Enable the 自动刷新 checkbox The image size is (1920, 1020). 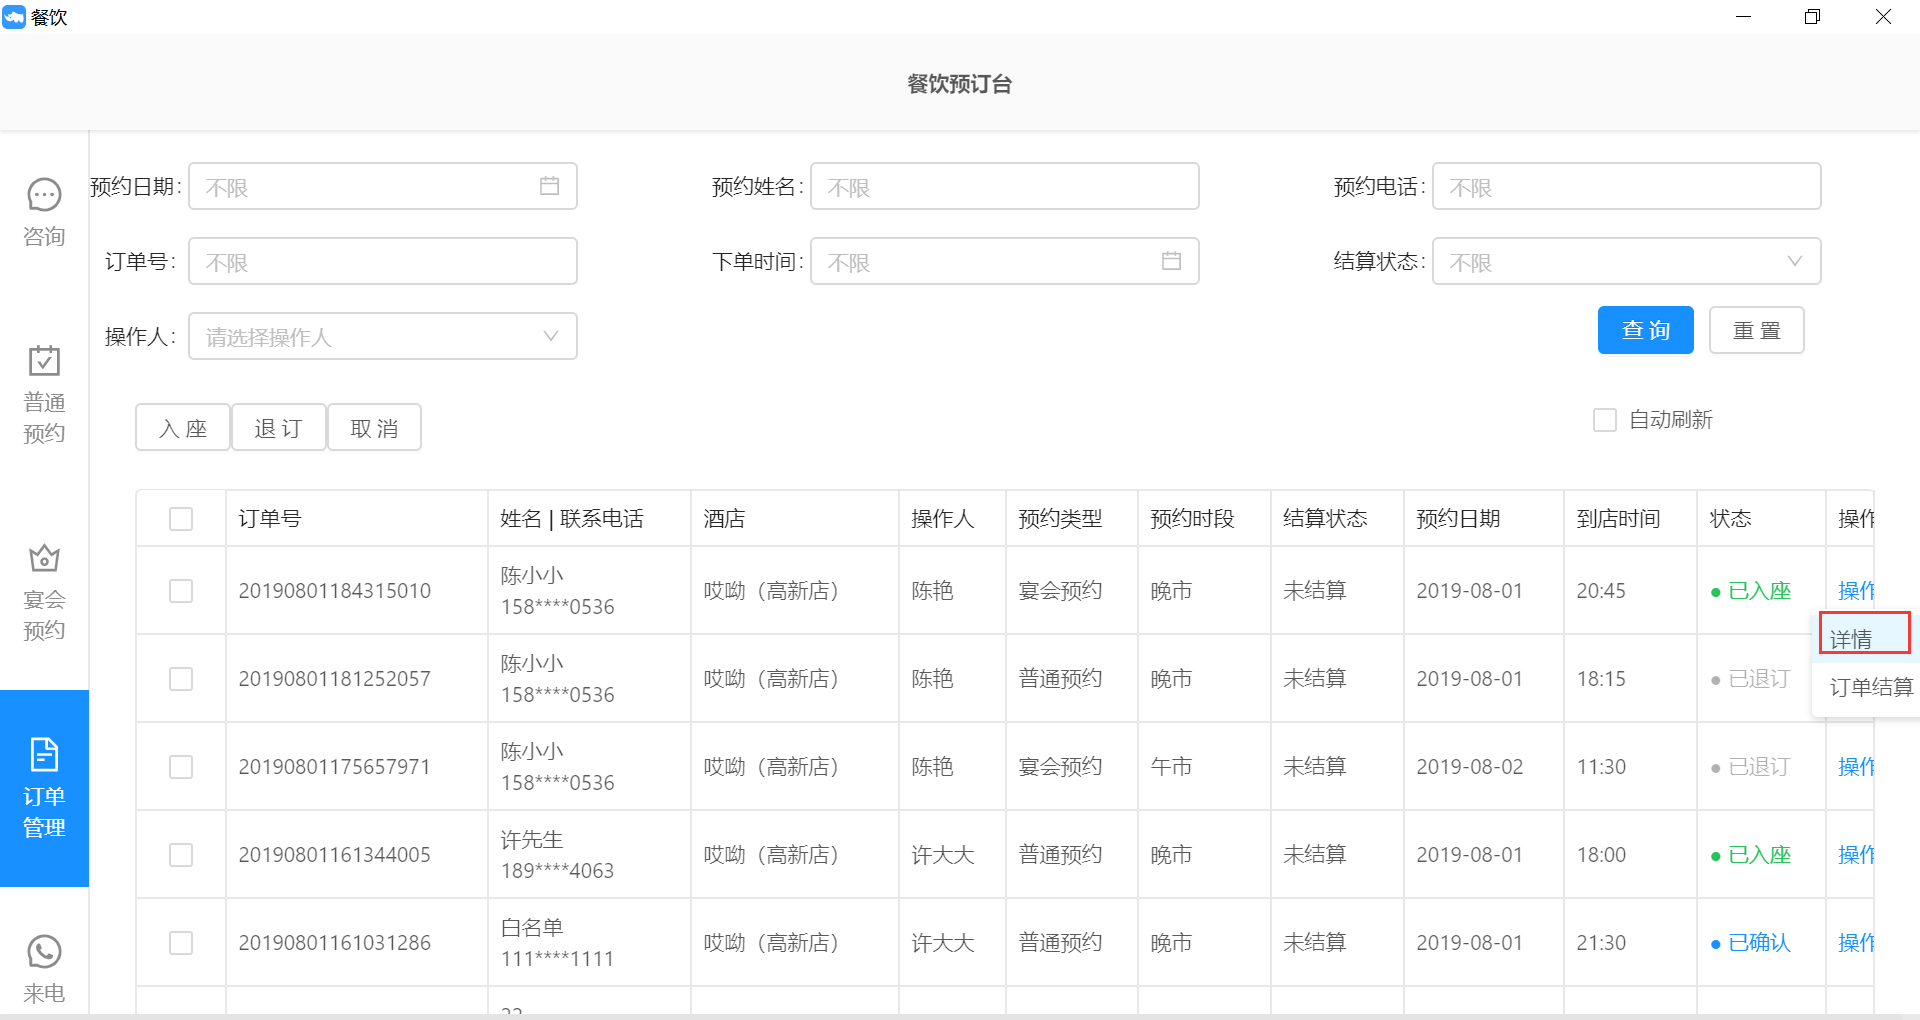1605,420
